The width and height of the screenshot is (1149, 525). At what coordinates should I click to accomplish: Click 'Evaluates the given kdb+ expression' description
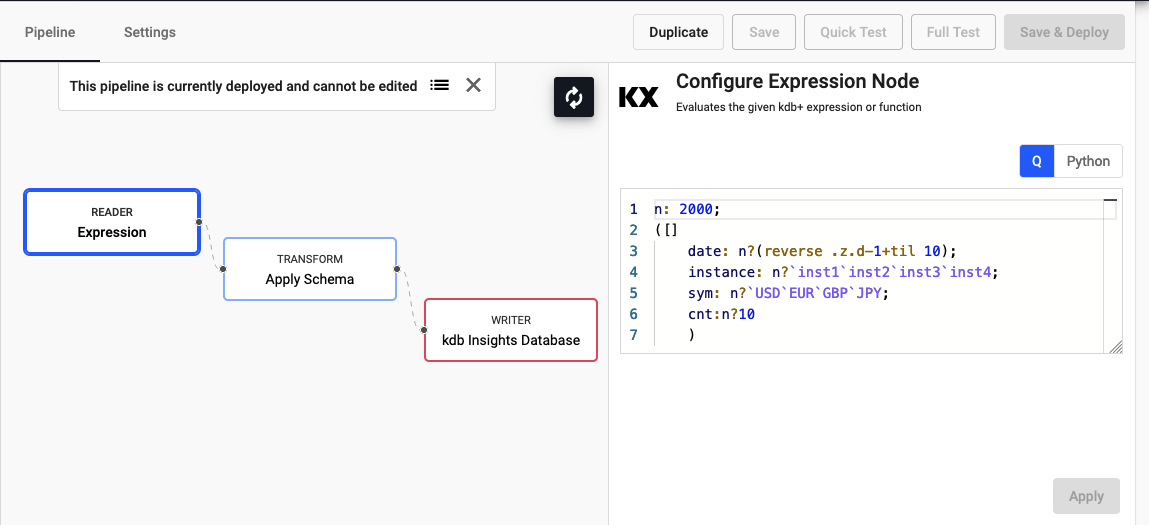click(798, 107)
